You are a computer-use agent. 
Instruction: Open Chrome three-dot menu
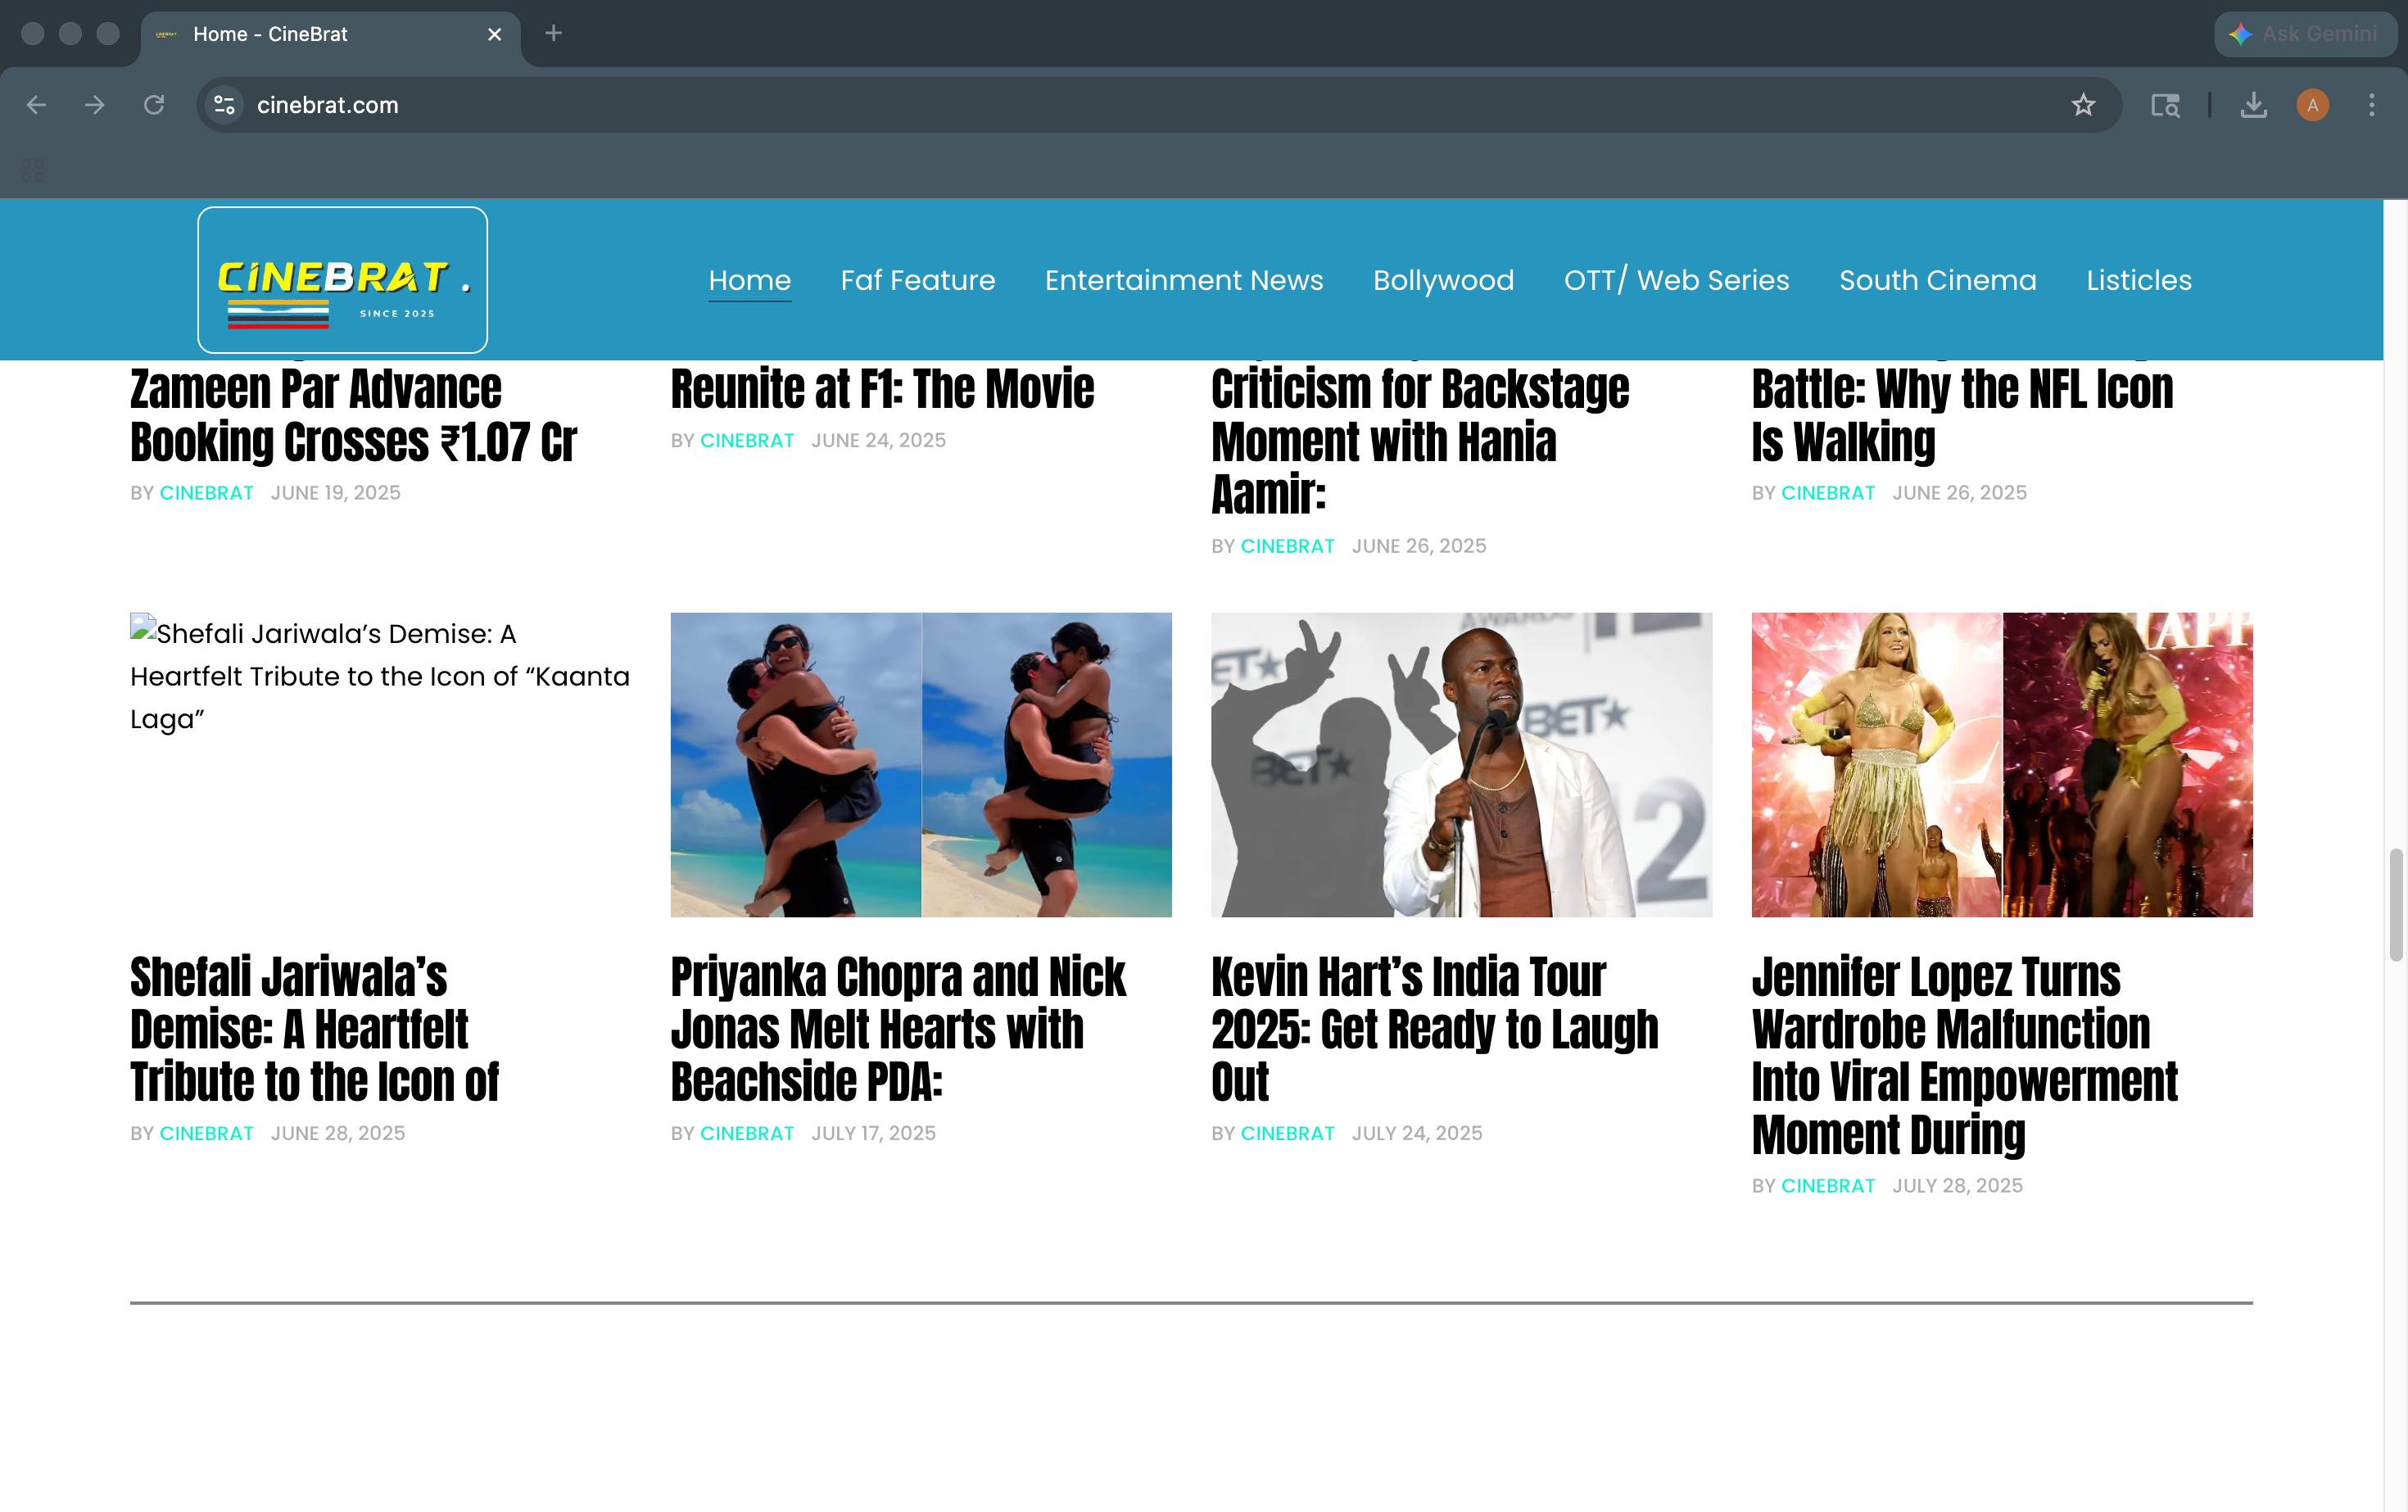[2371, 105]
